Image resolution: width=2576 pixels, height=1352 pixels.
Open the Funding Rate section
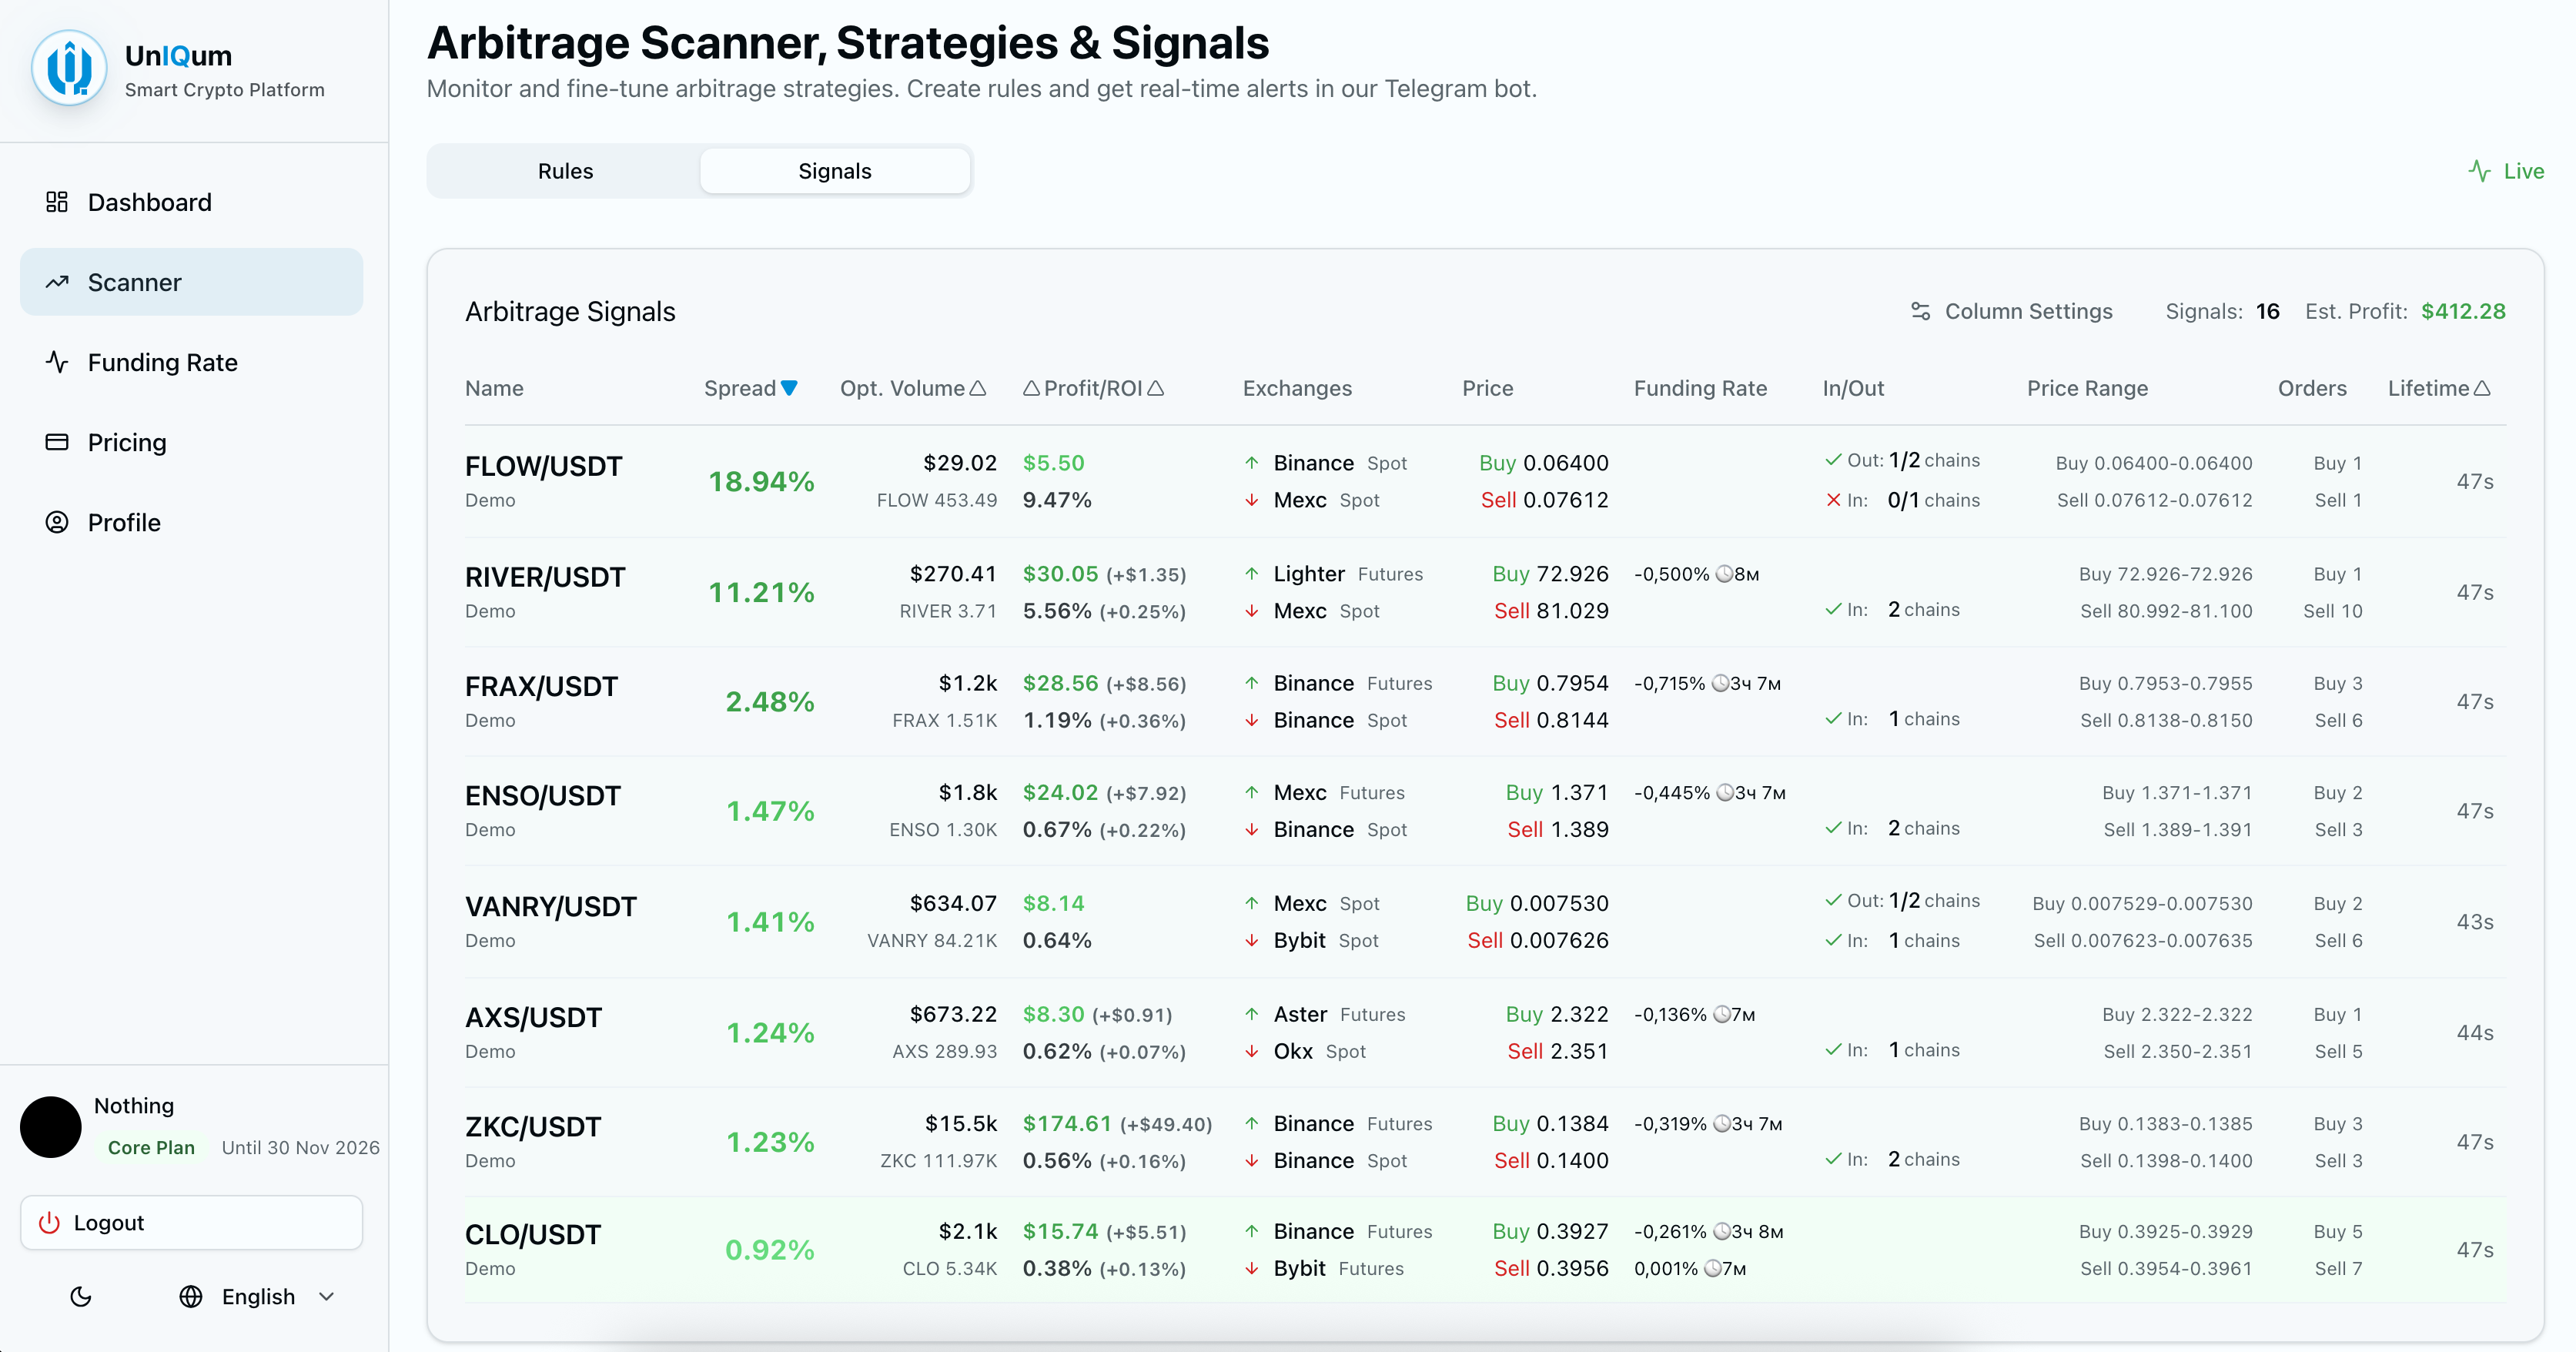(x=57, y=362)
